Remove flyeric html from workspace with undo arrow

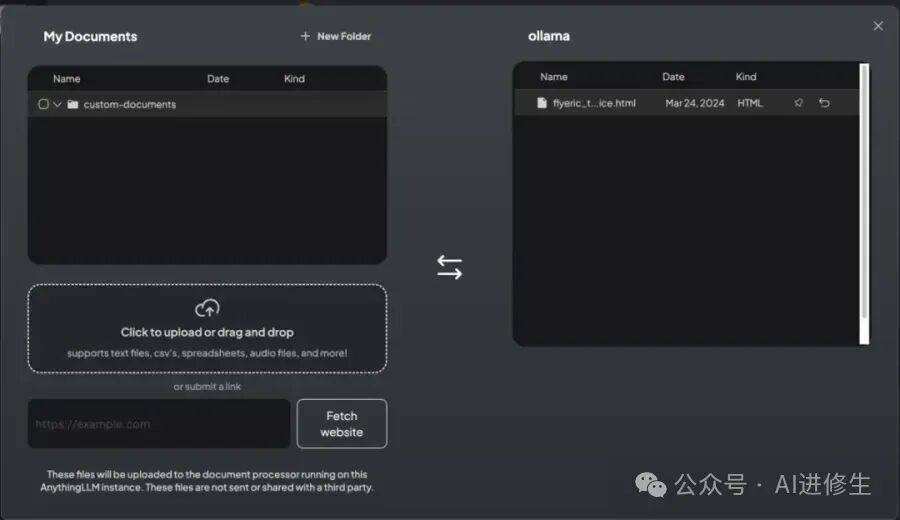click(x=824, y=103)
